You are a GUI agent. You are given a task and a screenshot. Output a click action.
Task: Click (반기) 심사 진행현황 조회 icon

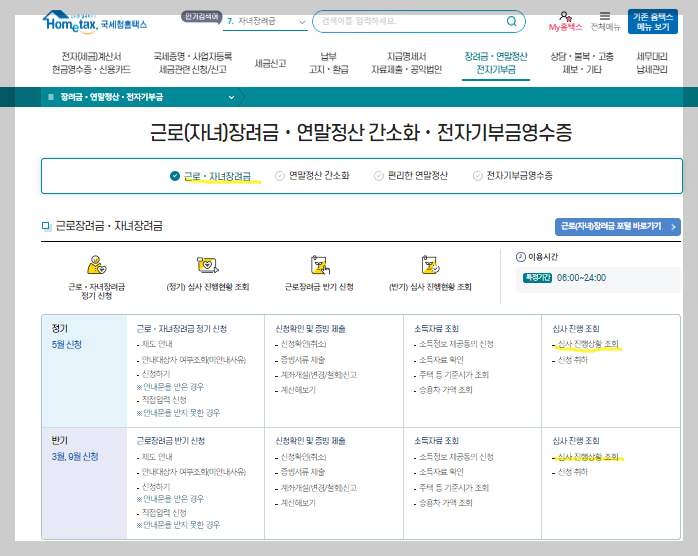pos(430,264)
